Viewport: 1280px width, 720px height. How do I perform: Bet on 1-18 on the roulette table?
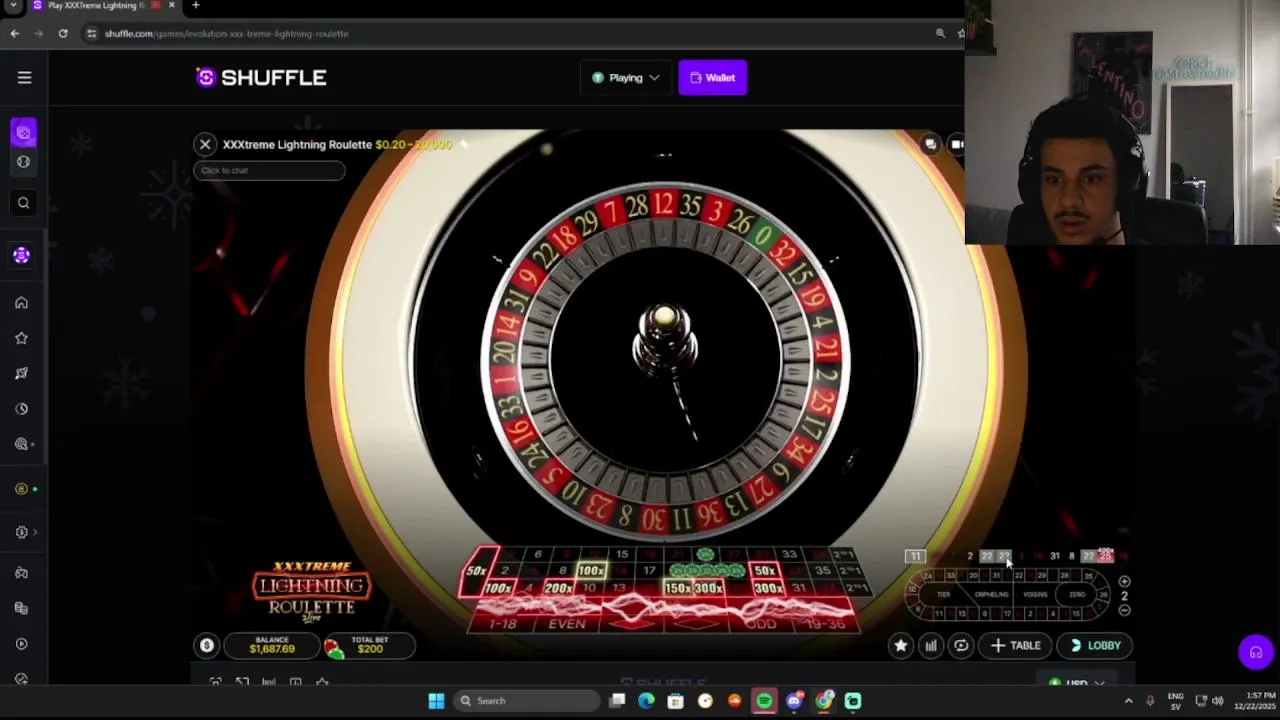pos(503,624)
